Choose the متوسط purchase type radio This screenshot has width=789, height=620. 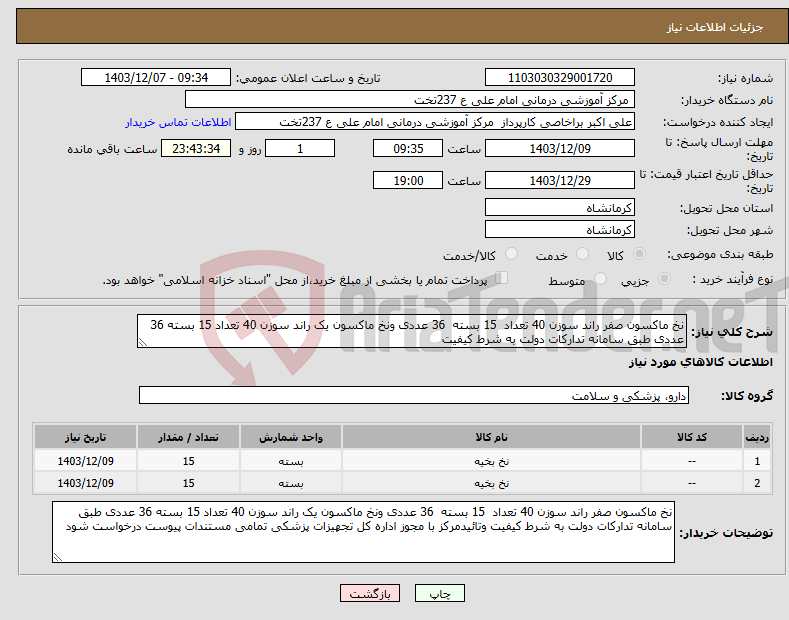point(600,278)
